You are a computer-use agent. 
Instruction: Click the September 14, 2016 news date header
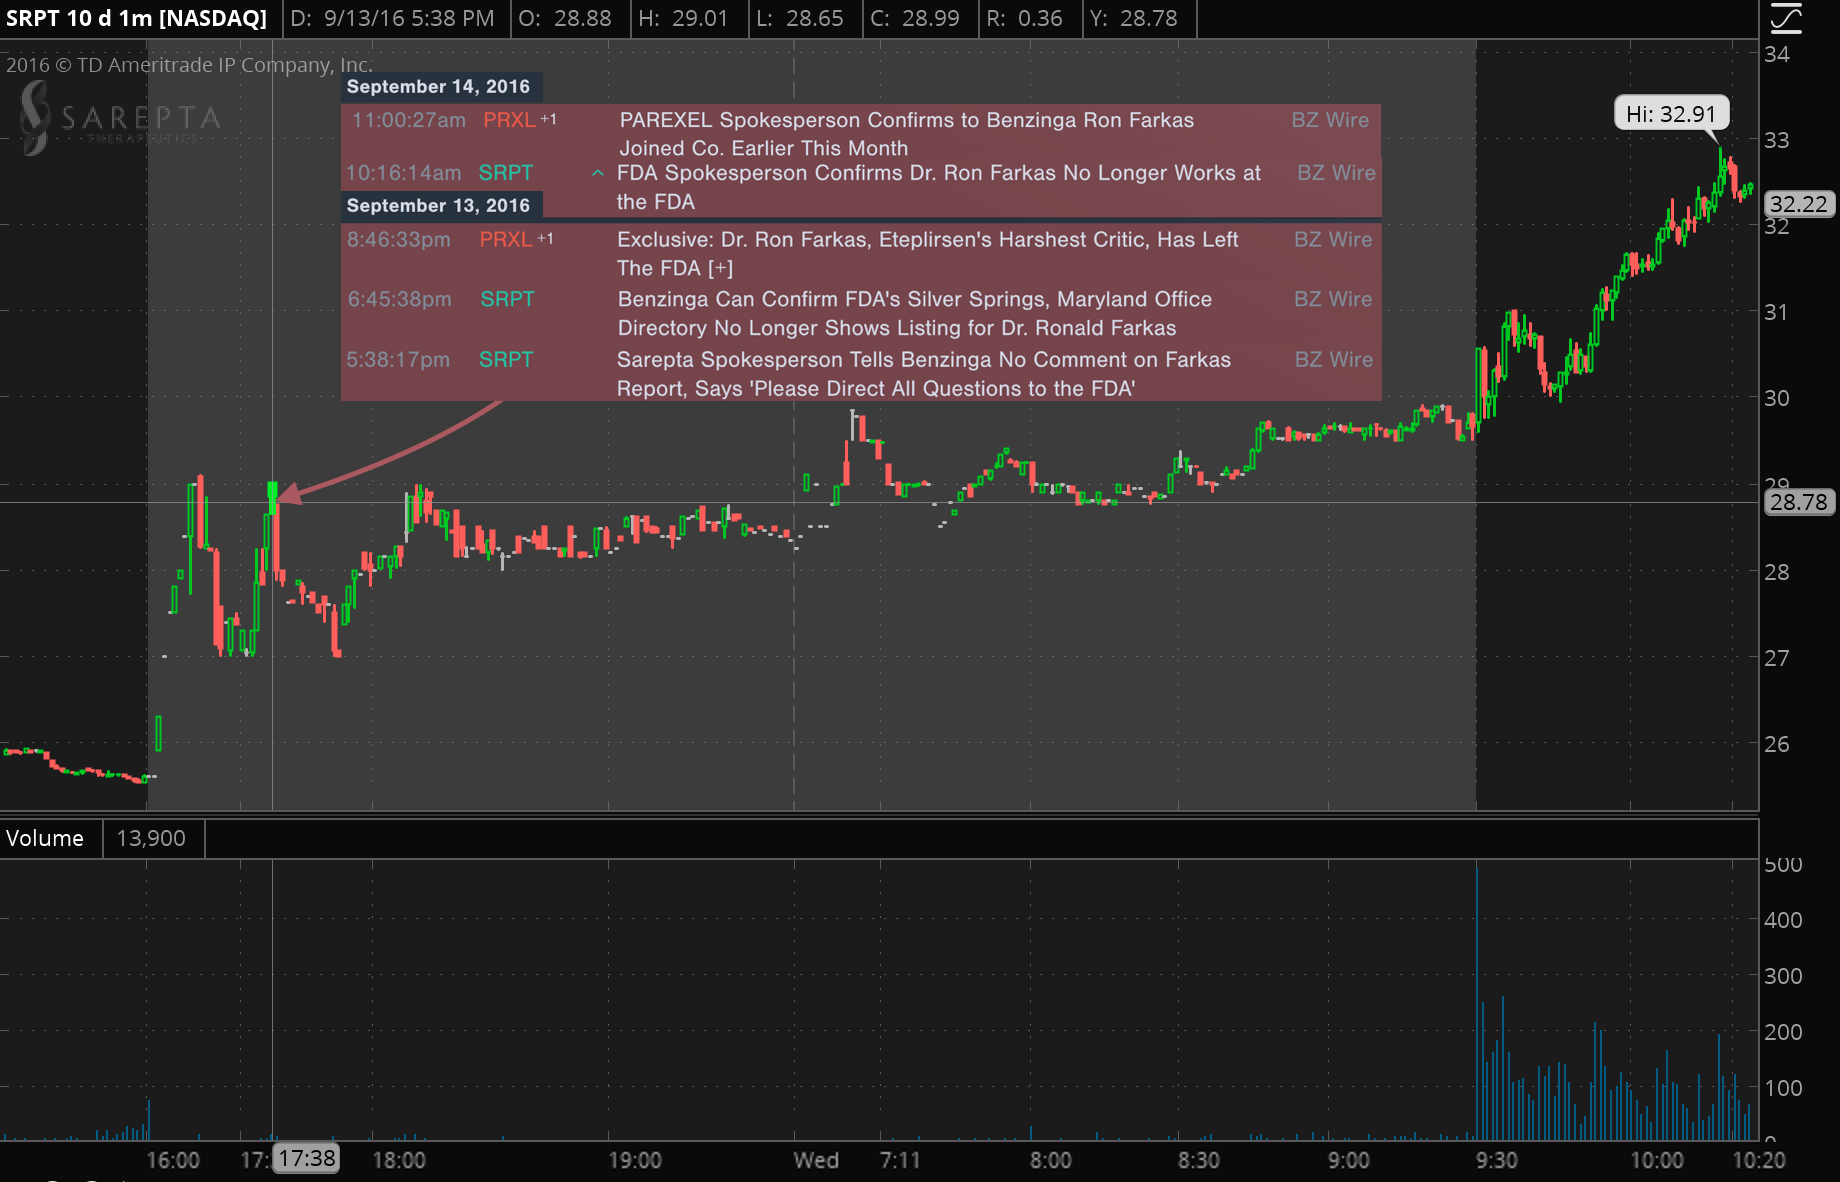point(438,87)
